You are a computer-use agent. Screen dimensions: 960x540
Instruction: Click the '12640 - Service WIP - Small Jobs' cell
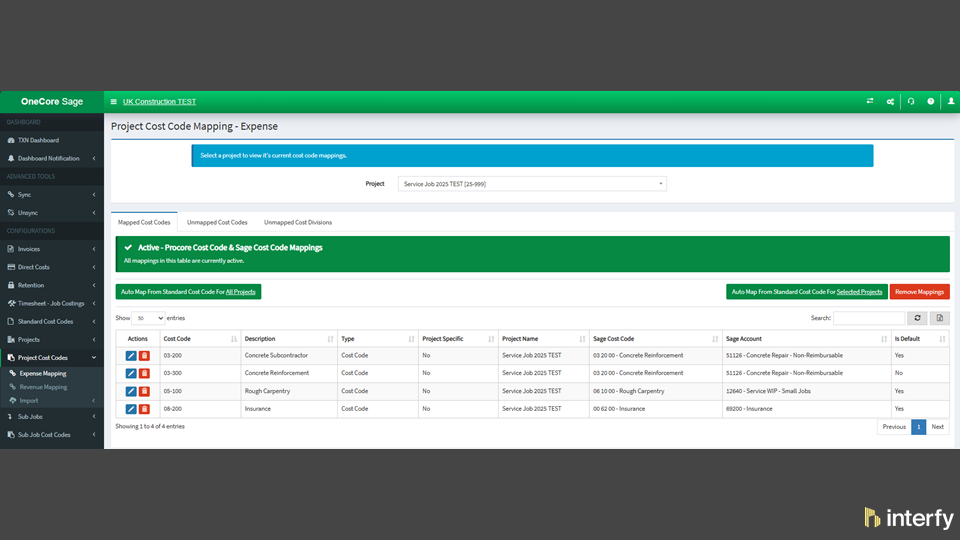point(806,391)
